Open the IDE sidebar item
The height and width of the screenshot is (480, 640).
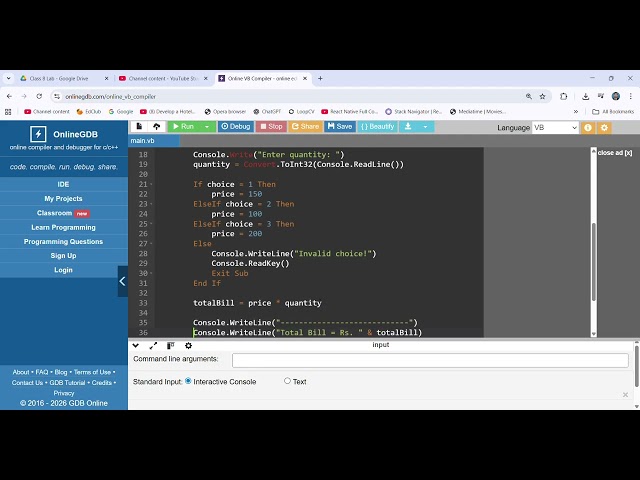63,184
